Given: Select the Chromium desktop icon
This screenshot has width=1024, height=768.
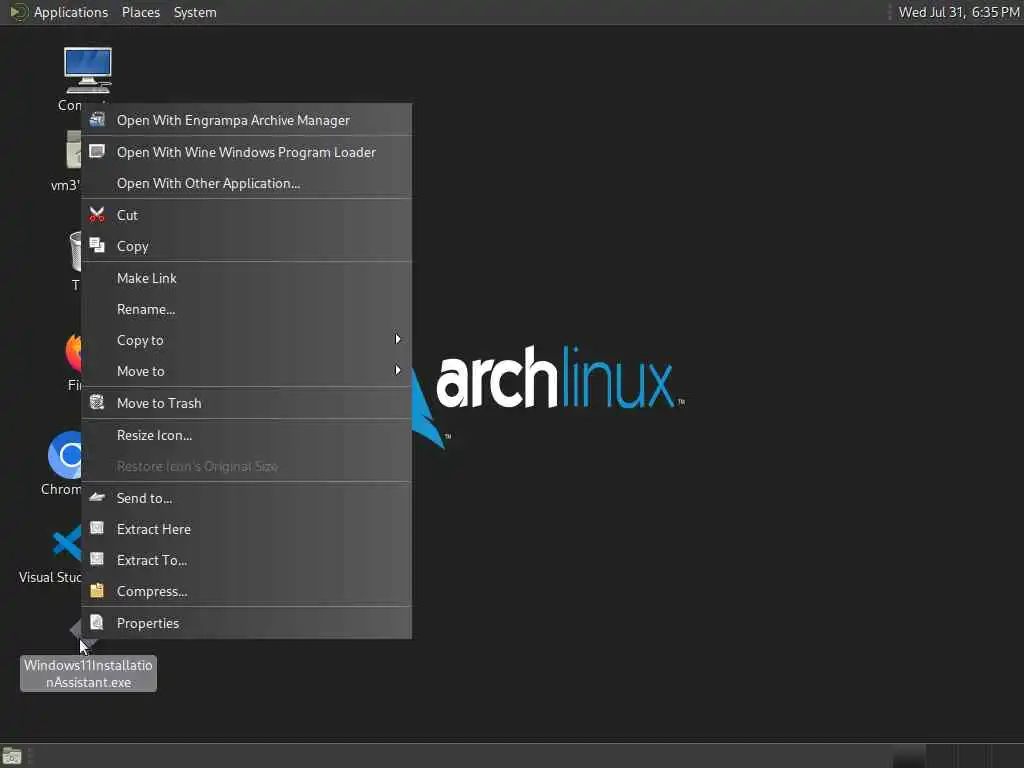Looking at the screenshot, I should pyautogui.click(x=65, y=455).
